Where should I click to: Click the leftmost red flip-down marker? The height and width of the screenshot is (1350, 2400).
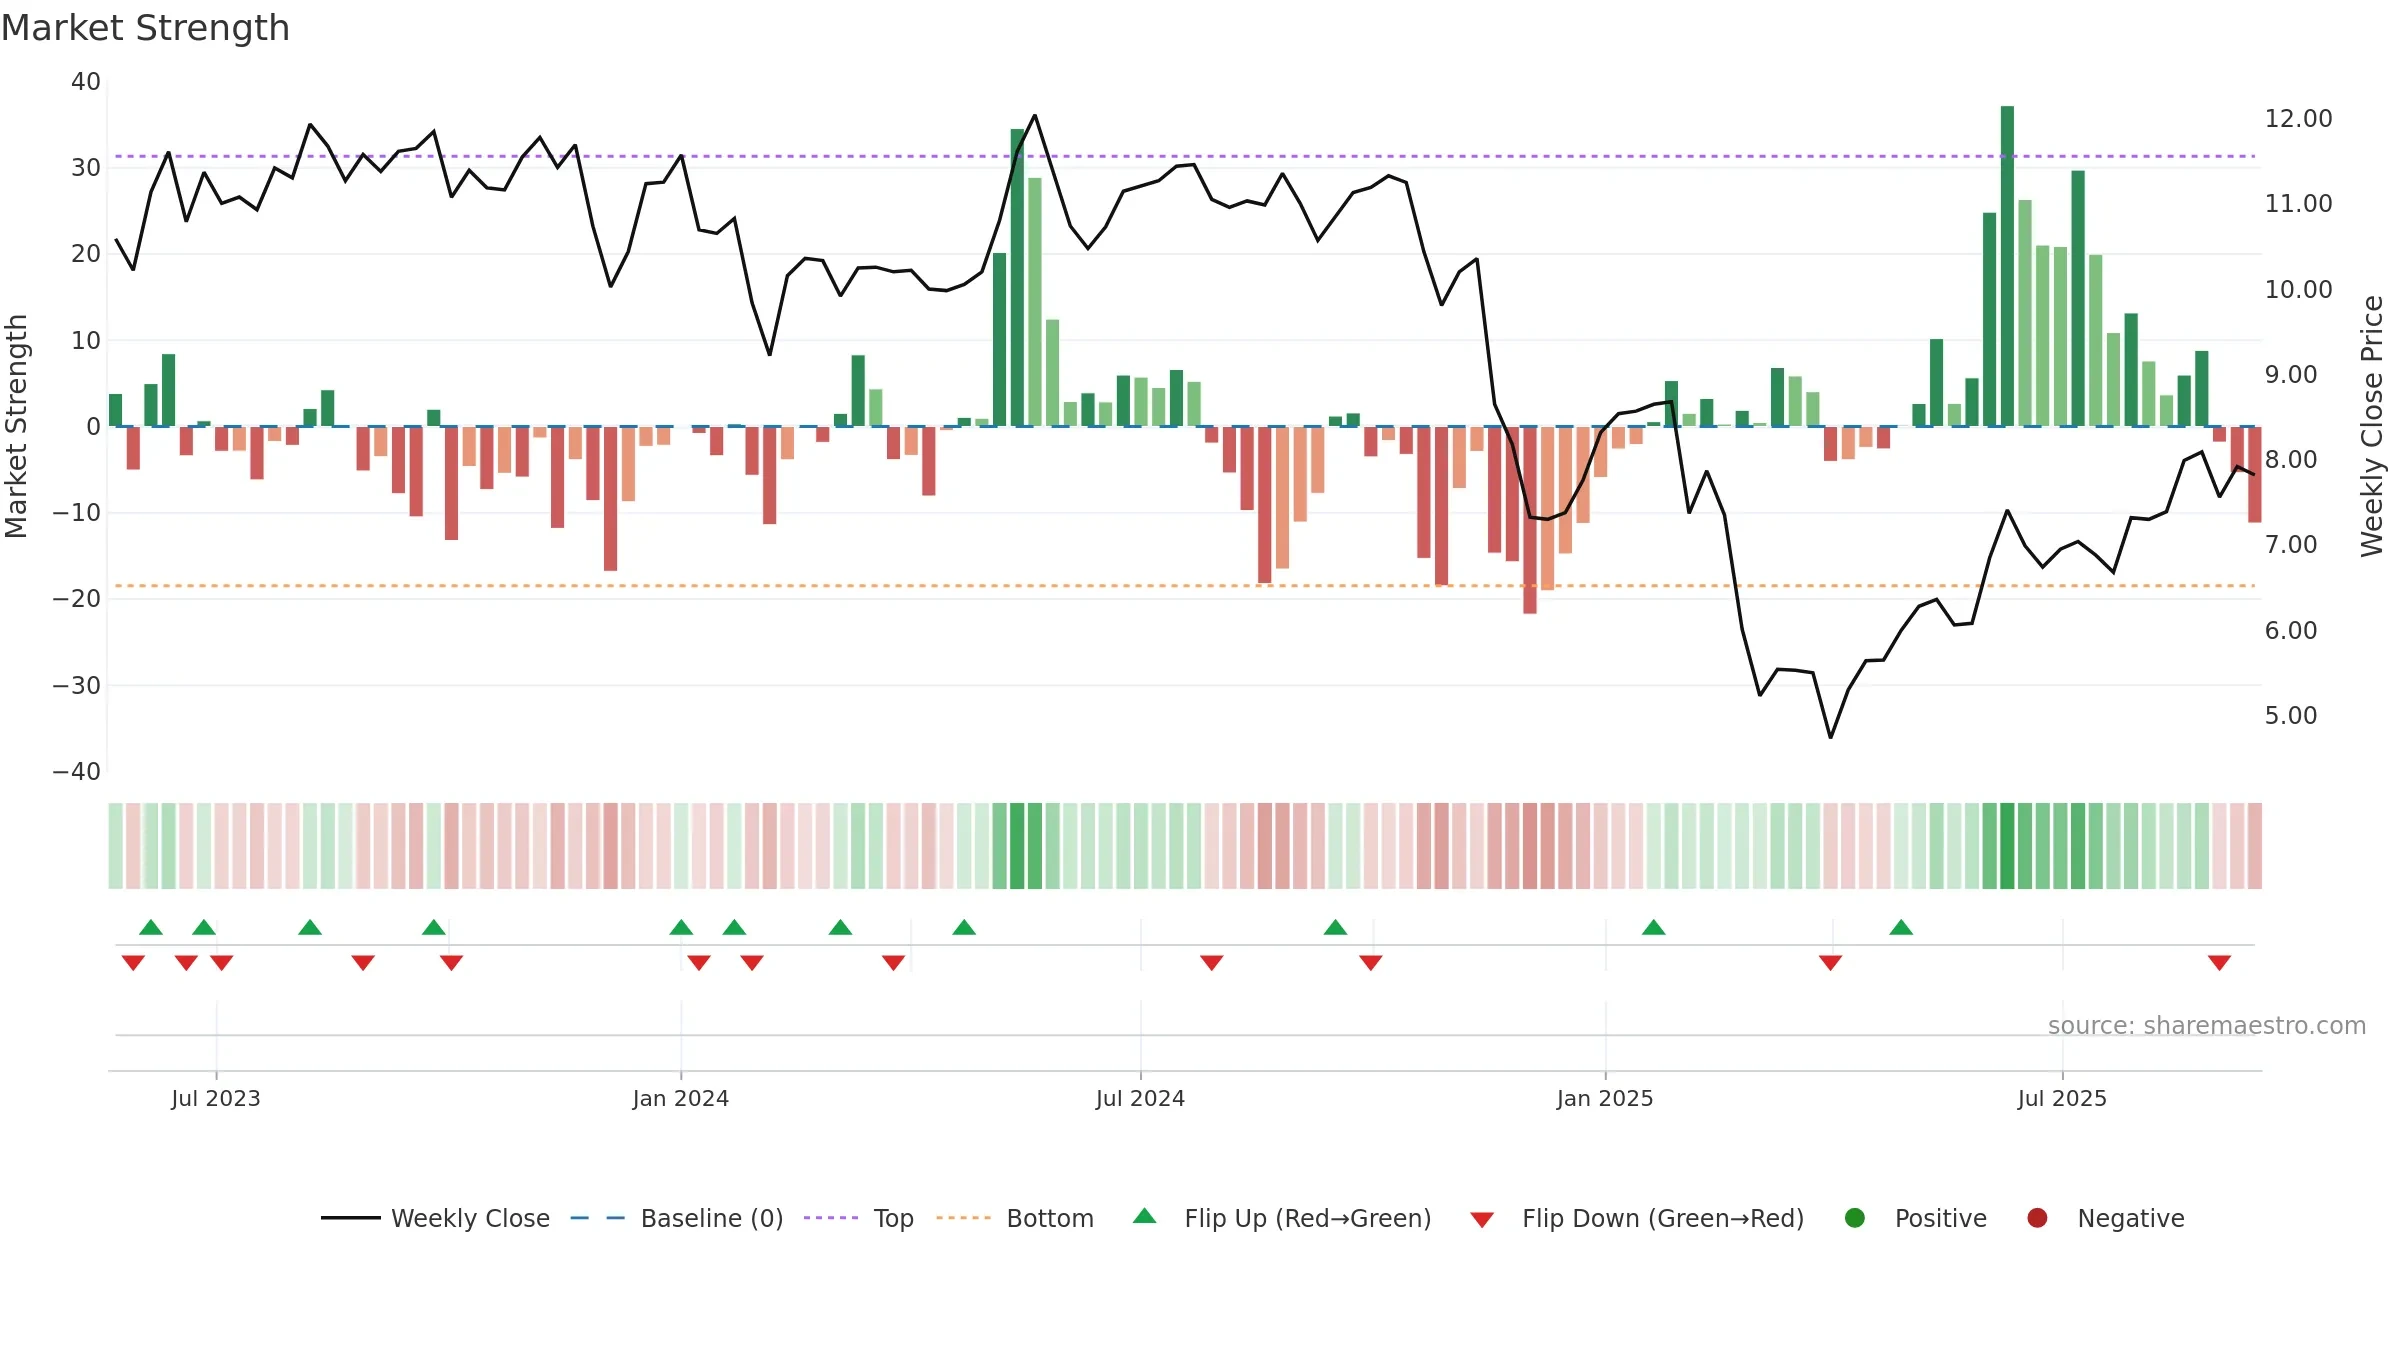(133, 962)
